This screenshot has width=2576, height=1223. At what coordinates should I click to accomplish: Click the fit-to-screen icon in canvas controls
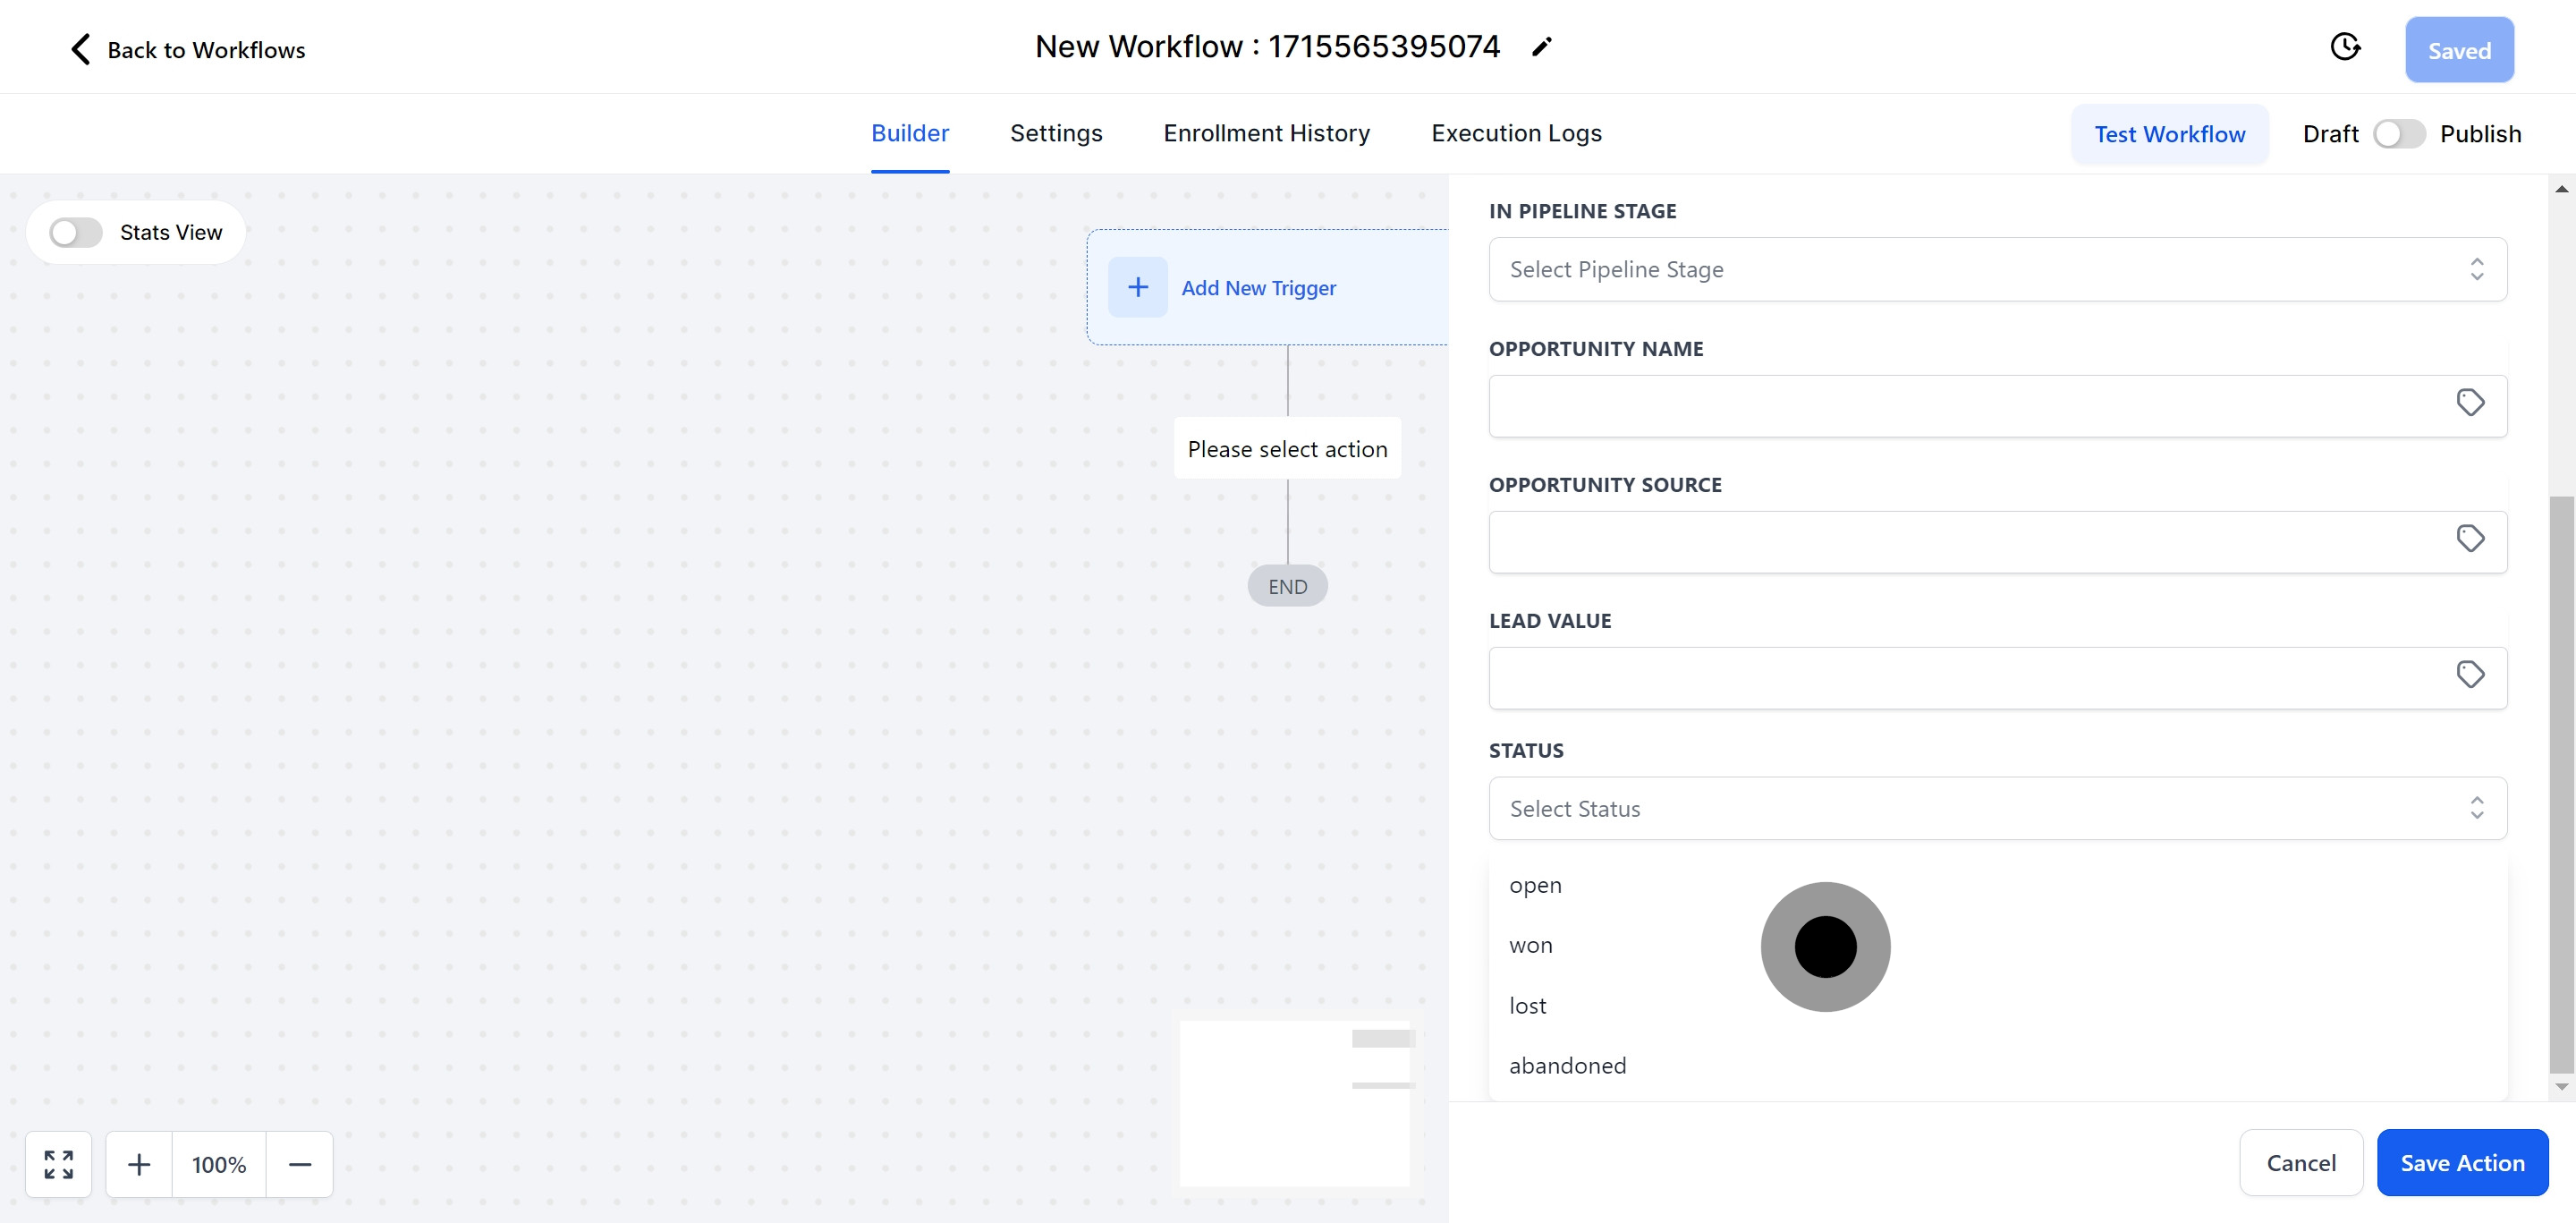(58, 1164)
